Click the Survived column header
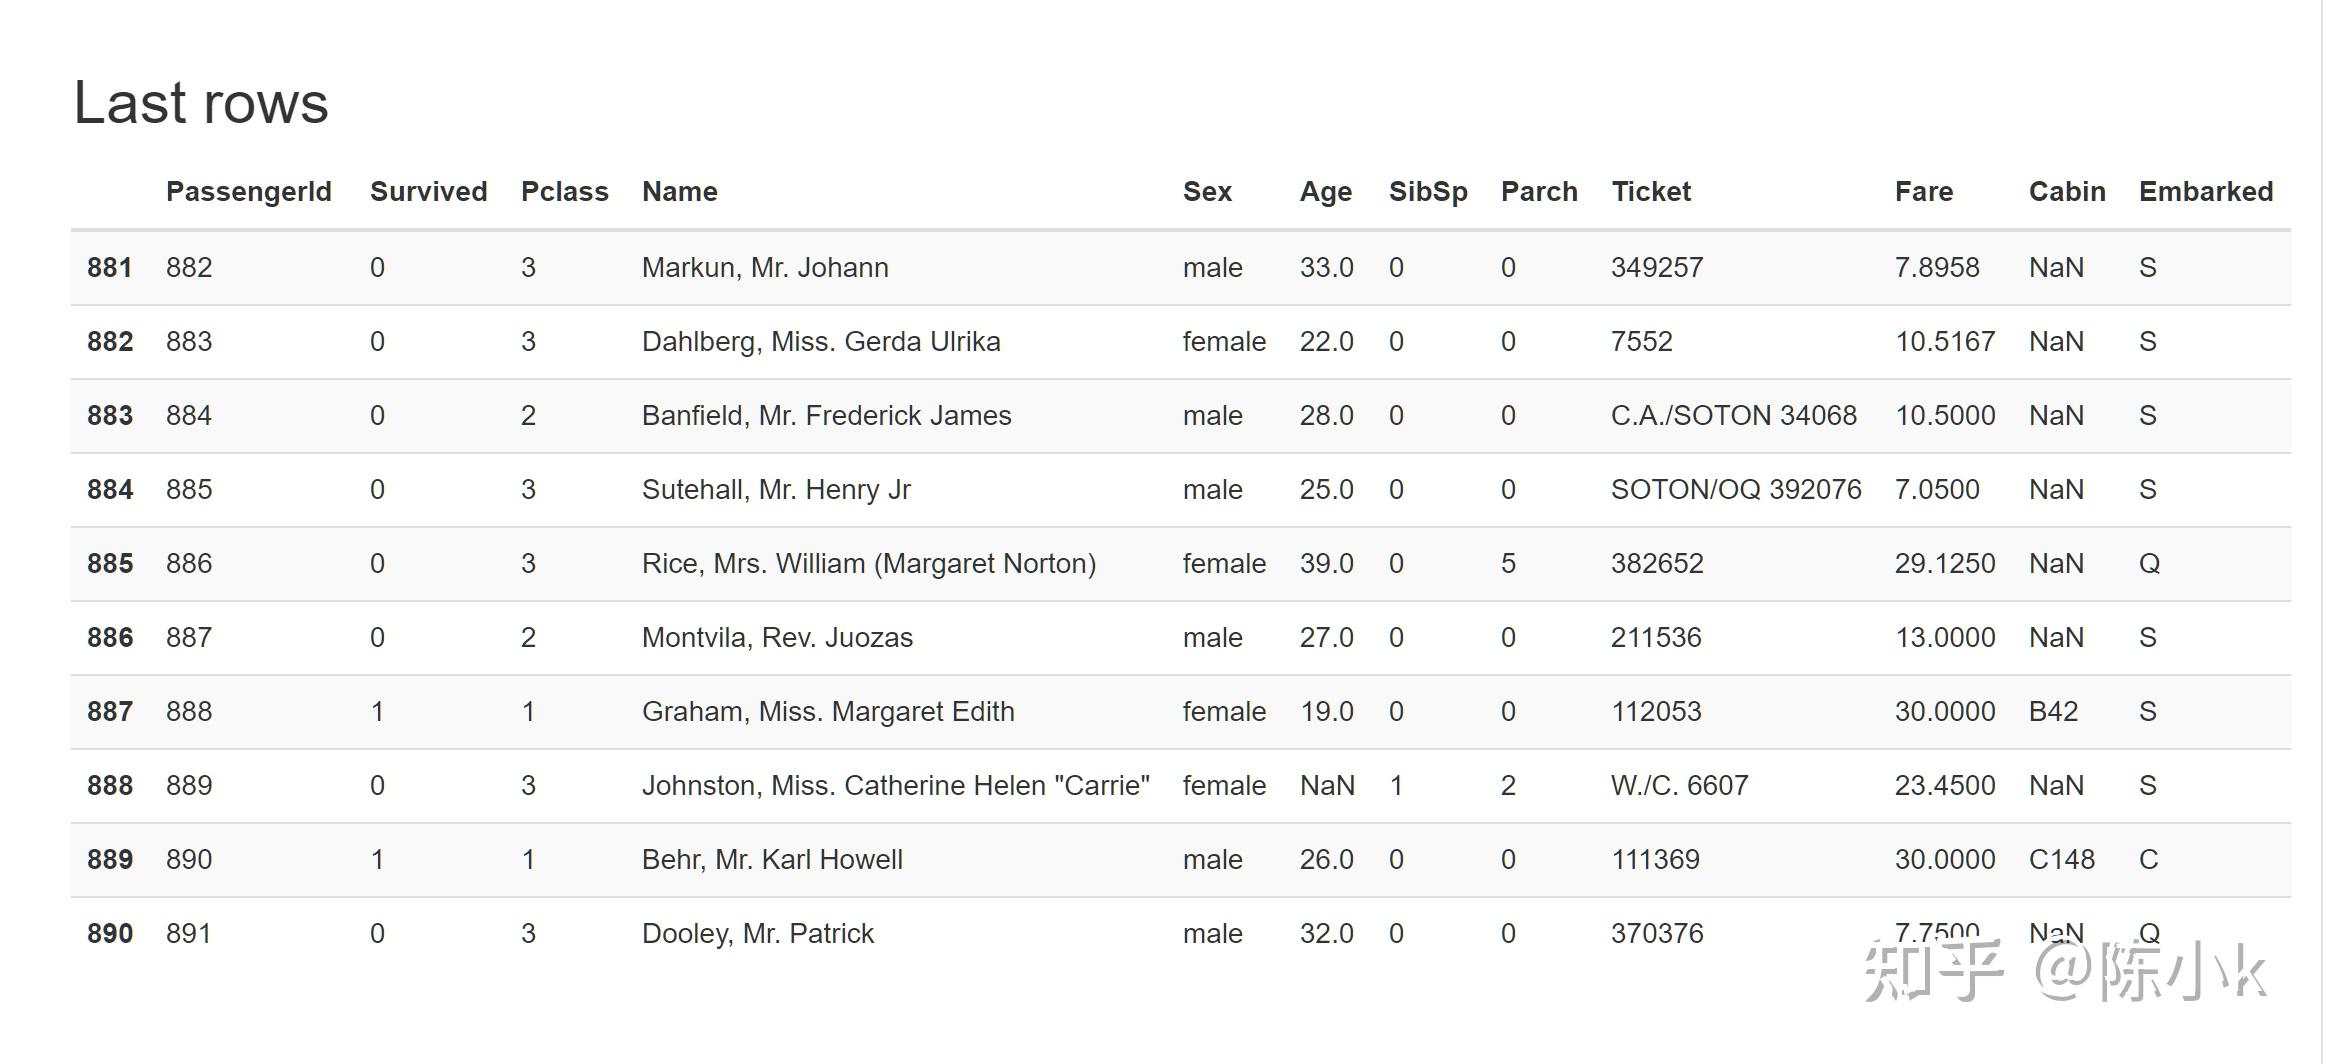The width and height of the screenshot is (2325, 1064). 428,192
